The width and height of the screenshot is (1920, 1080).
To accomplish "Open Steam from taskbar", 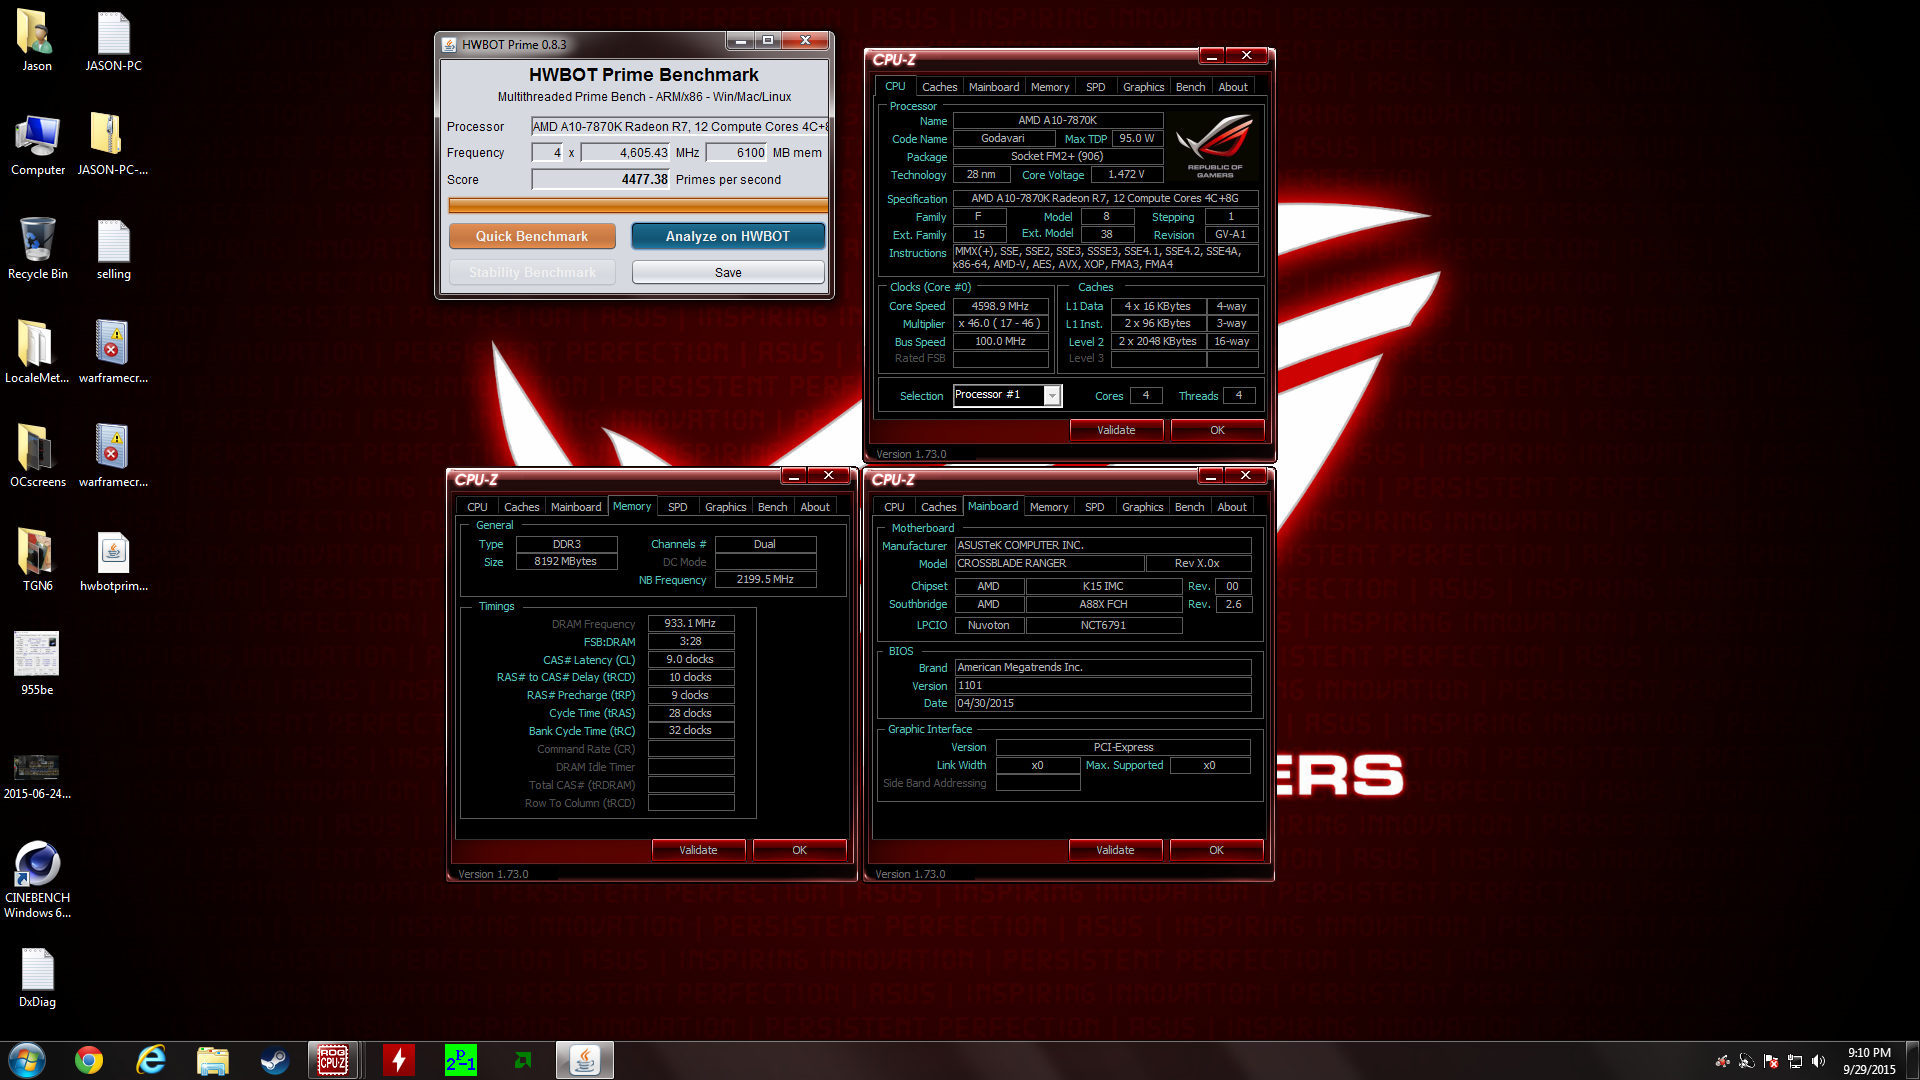I will [x=274, y=1060].
